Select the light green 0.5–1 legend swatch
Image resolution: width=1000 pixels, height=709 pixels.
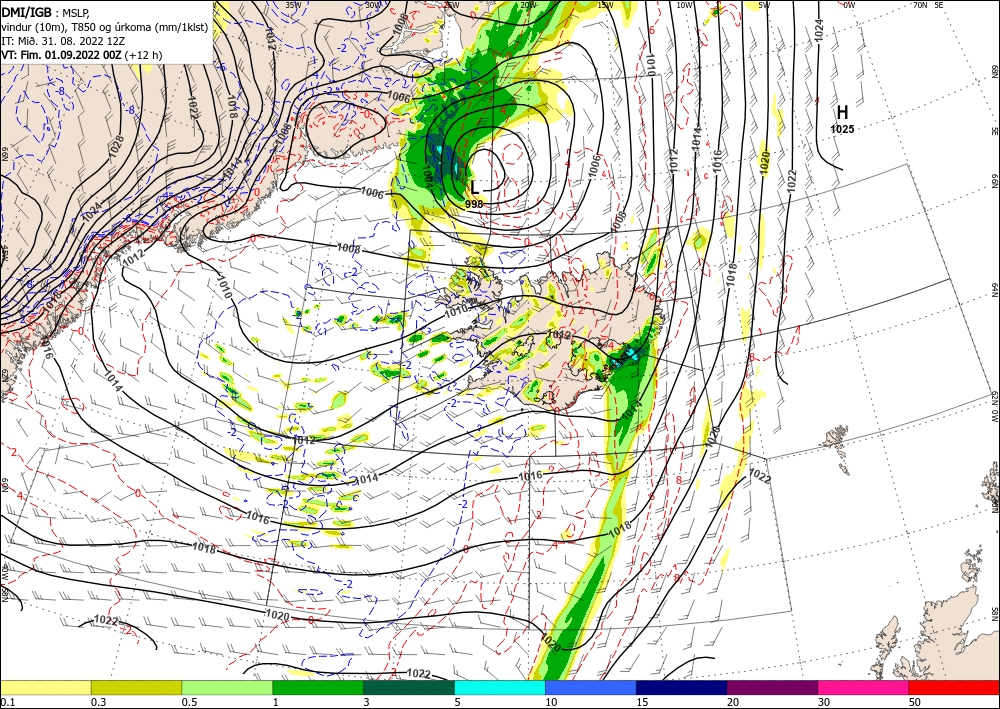[x=227, y=687]
